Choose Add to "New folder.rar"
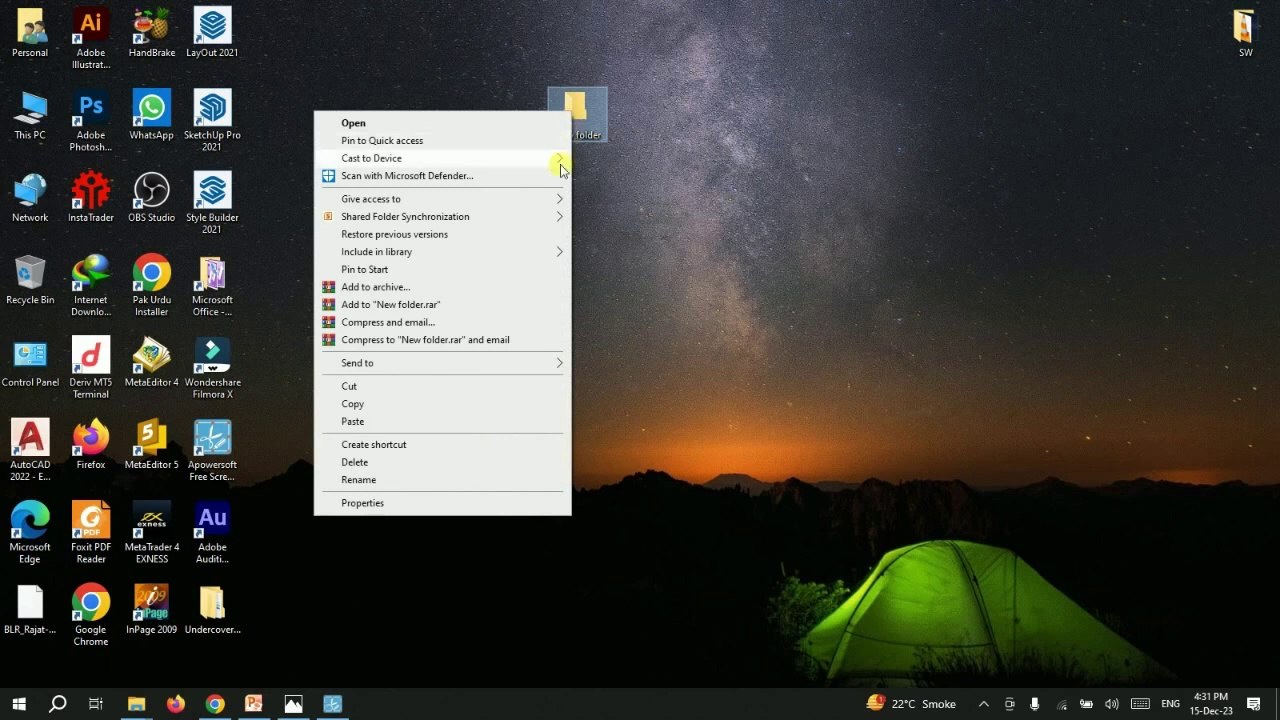Image resolution: width=1280 pixels, height=720 pixels. coord(390,305)
